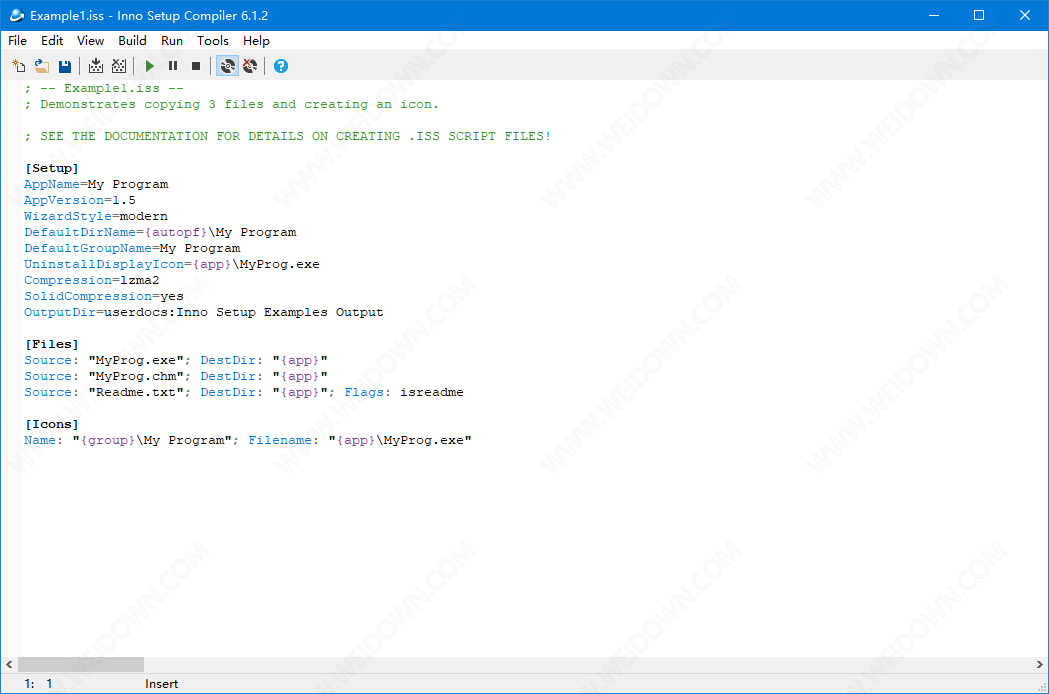Open an existing script file
Screen dimensions: 1049x694
(x=41, y=66)
